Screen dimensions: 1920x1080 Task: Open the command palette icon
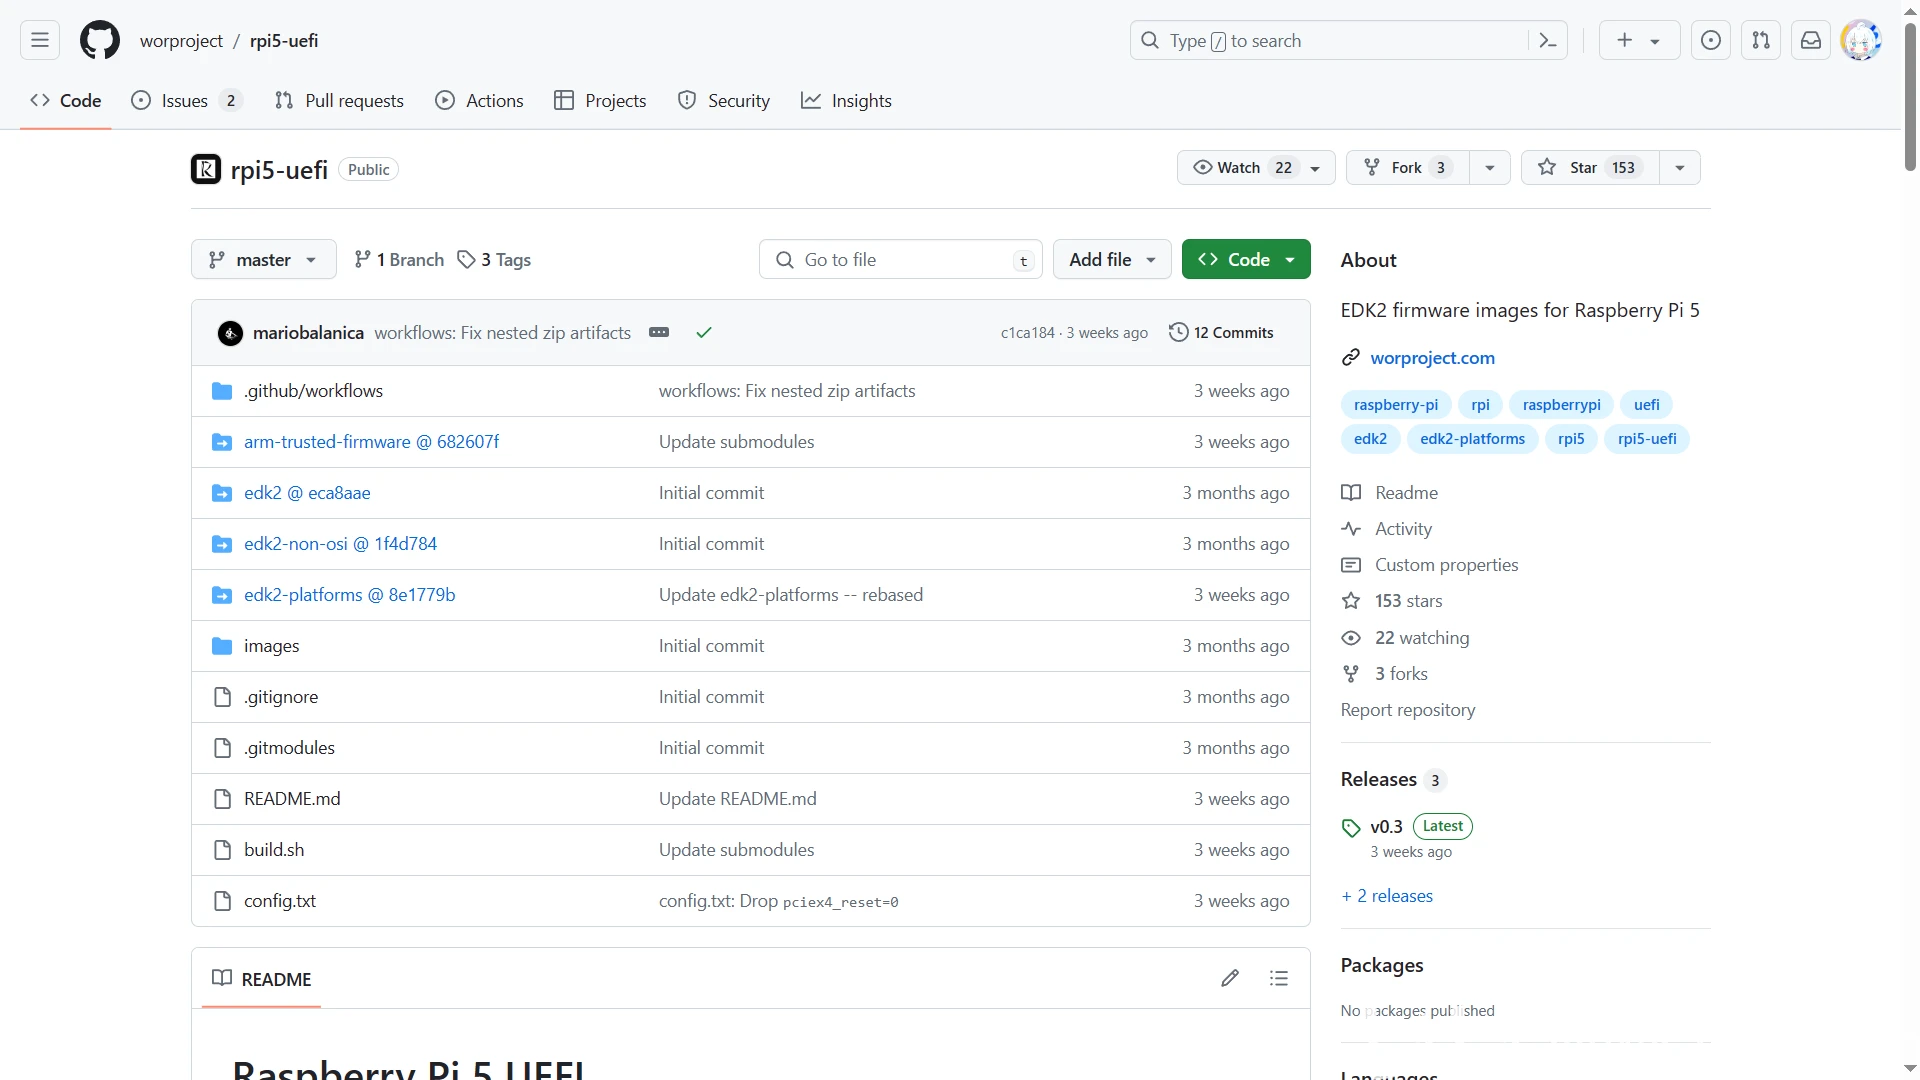(1548, 41)
